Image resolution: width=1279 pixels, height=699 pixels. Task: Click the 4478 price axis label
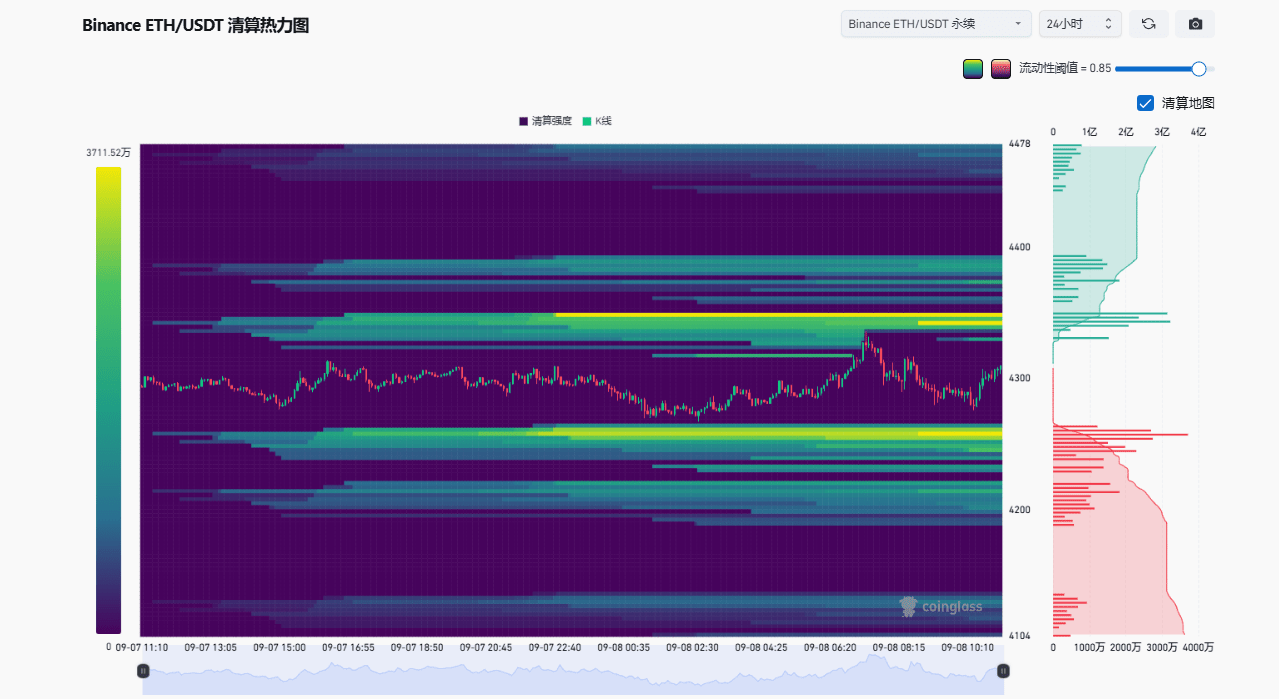[x=1020, y=144]
